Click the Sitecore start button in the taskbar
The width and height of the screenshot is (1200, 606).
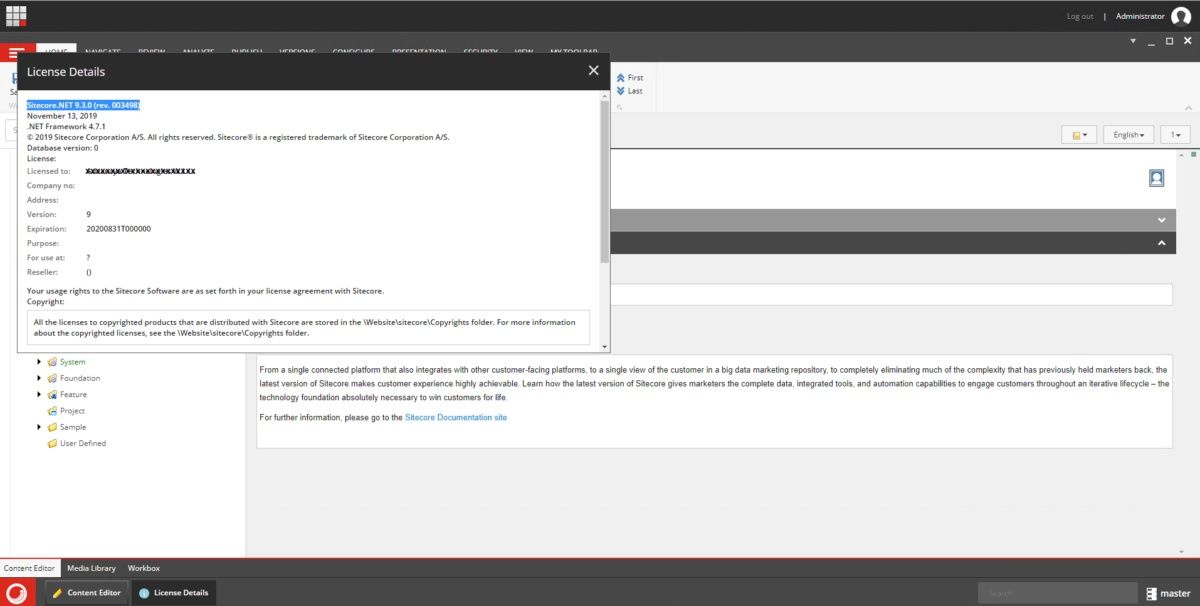(18, 592)
